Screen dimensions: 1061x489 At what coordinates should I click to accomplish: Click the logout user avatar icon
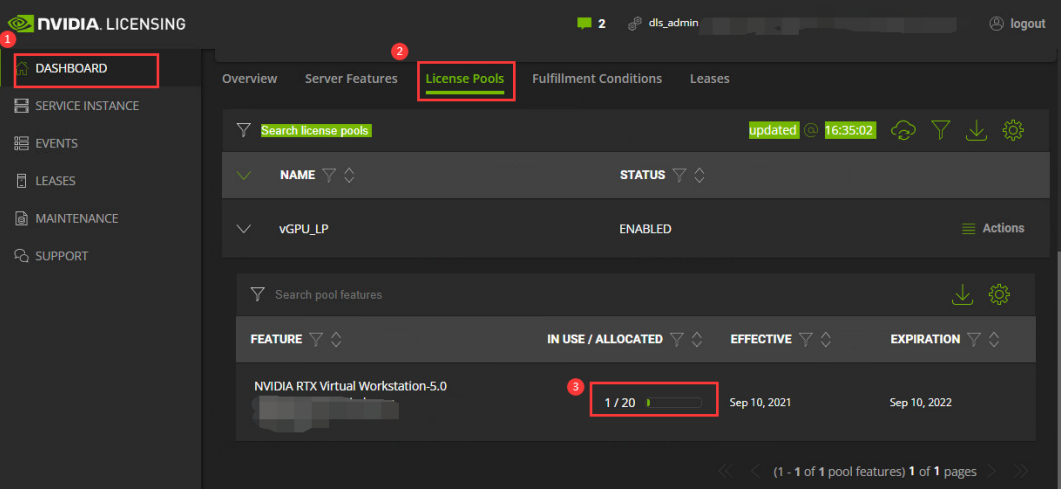[996, 24]
